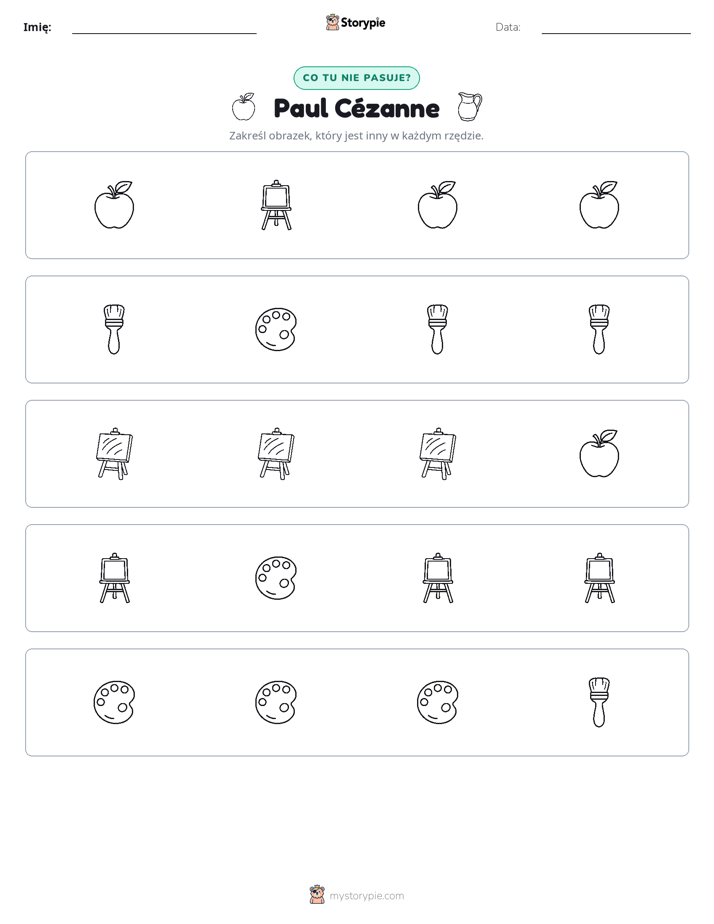Pick the apple in the third row
This screenshot has width=714, height=924.
pos(599,453)
